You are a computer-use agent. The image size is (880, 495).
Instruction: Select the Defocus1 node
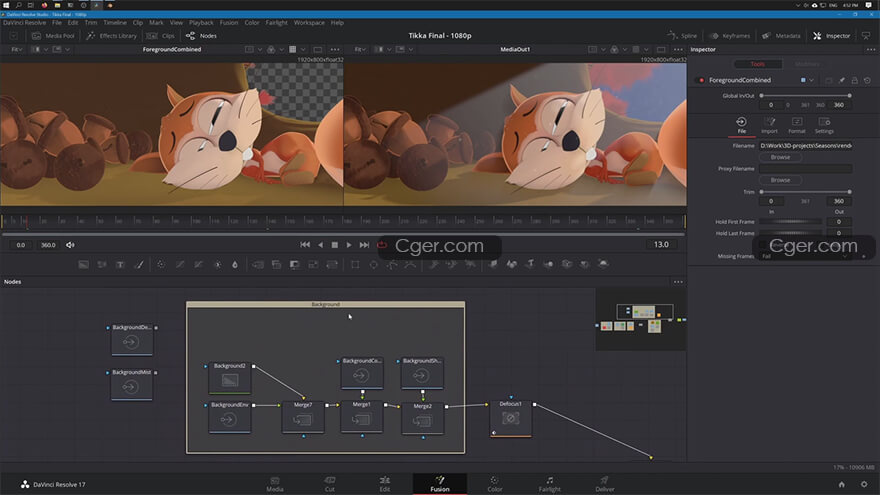511,418
